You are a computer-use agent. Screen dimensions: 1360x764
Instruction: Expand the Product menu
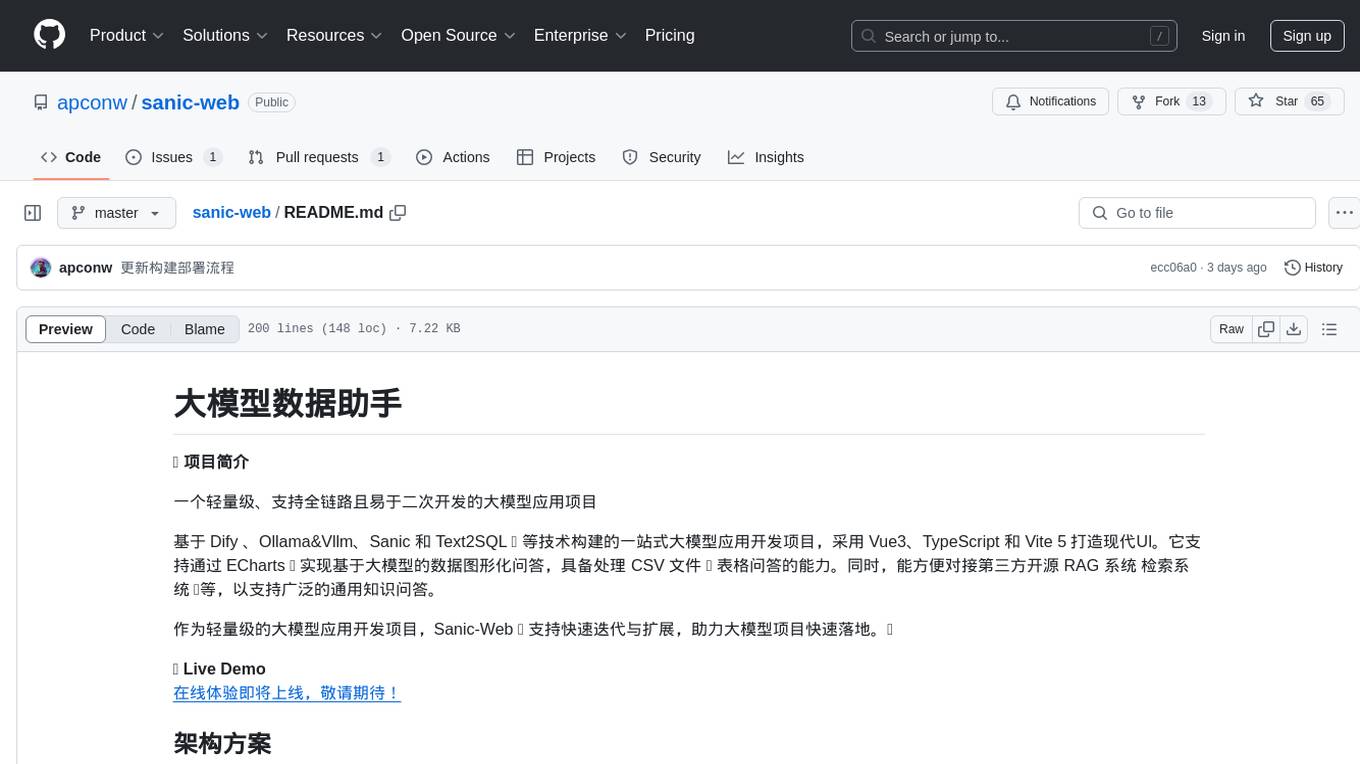coord(127,35)
